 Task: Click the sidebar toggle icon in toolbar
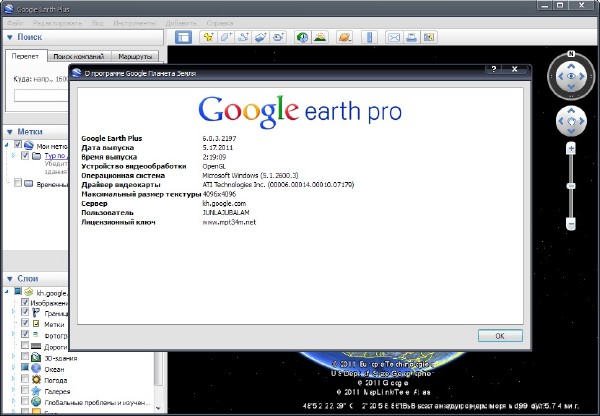(x=183, y=37)
